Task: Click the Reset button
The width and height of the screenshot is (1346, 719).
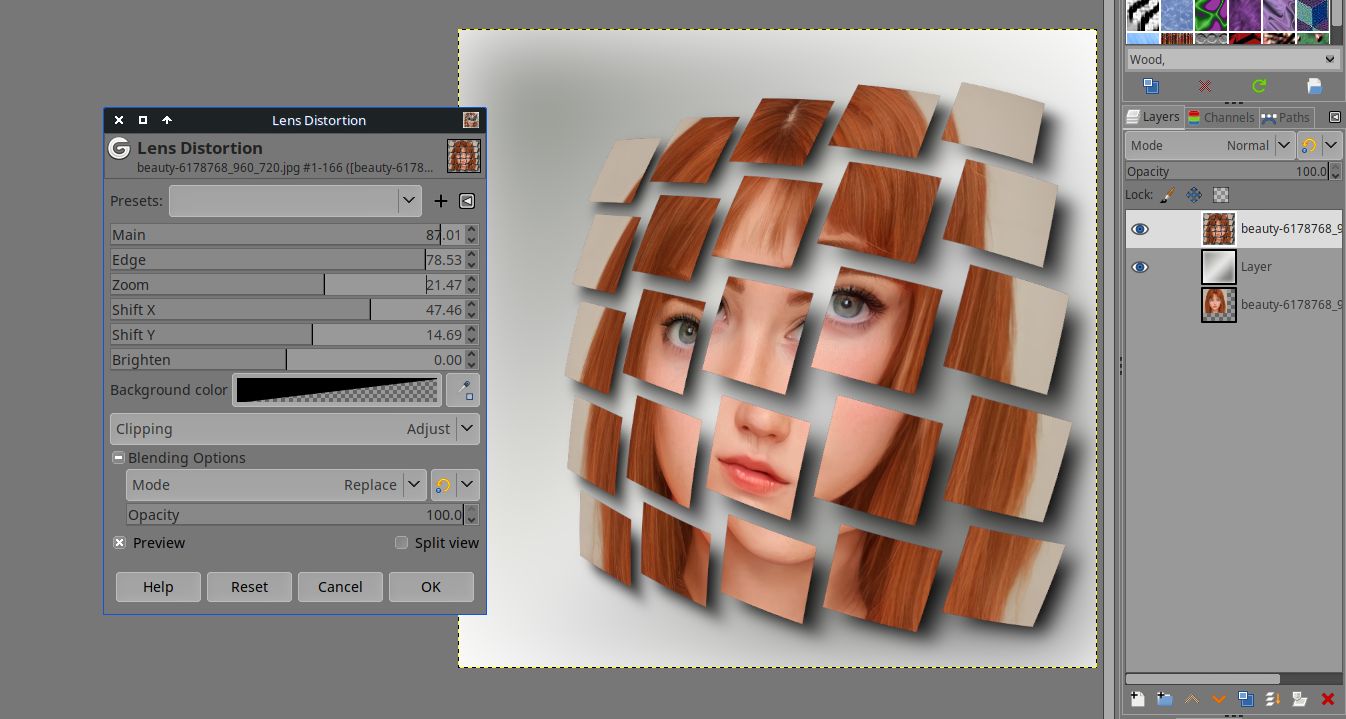Action: 249,587
